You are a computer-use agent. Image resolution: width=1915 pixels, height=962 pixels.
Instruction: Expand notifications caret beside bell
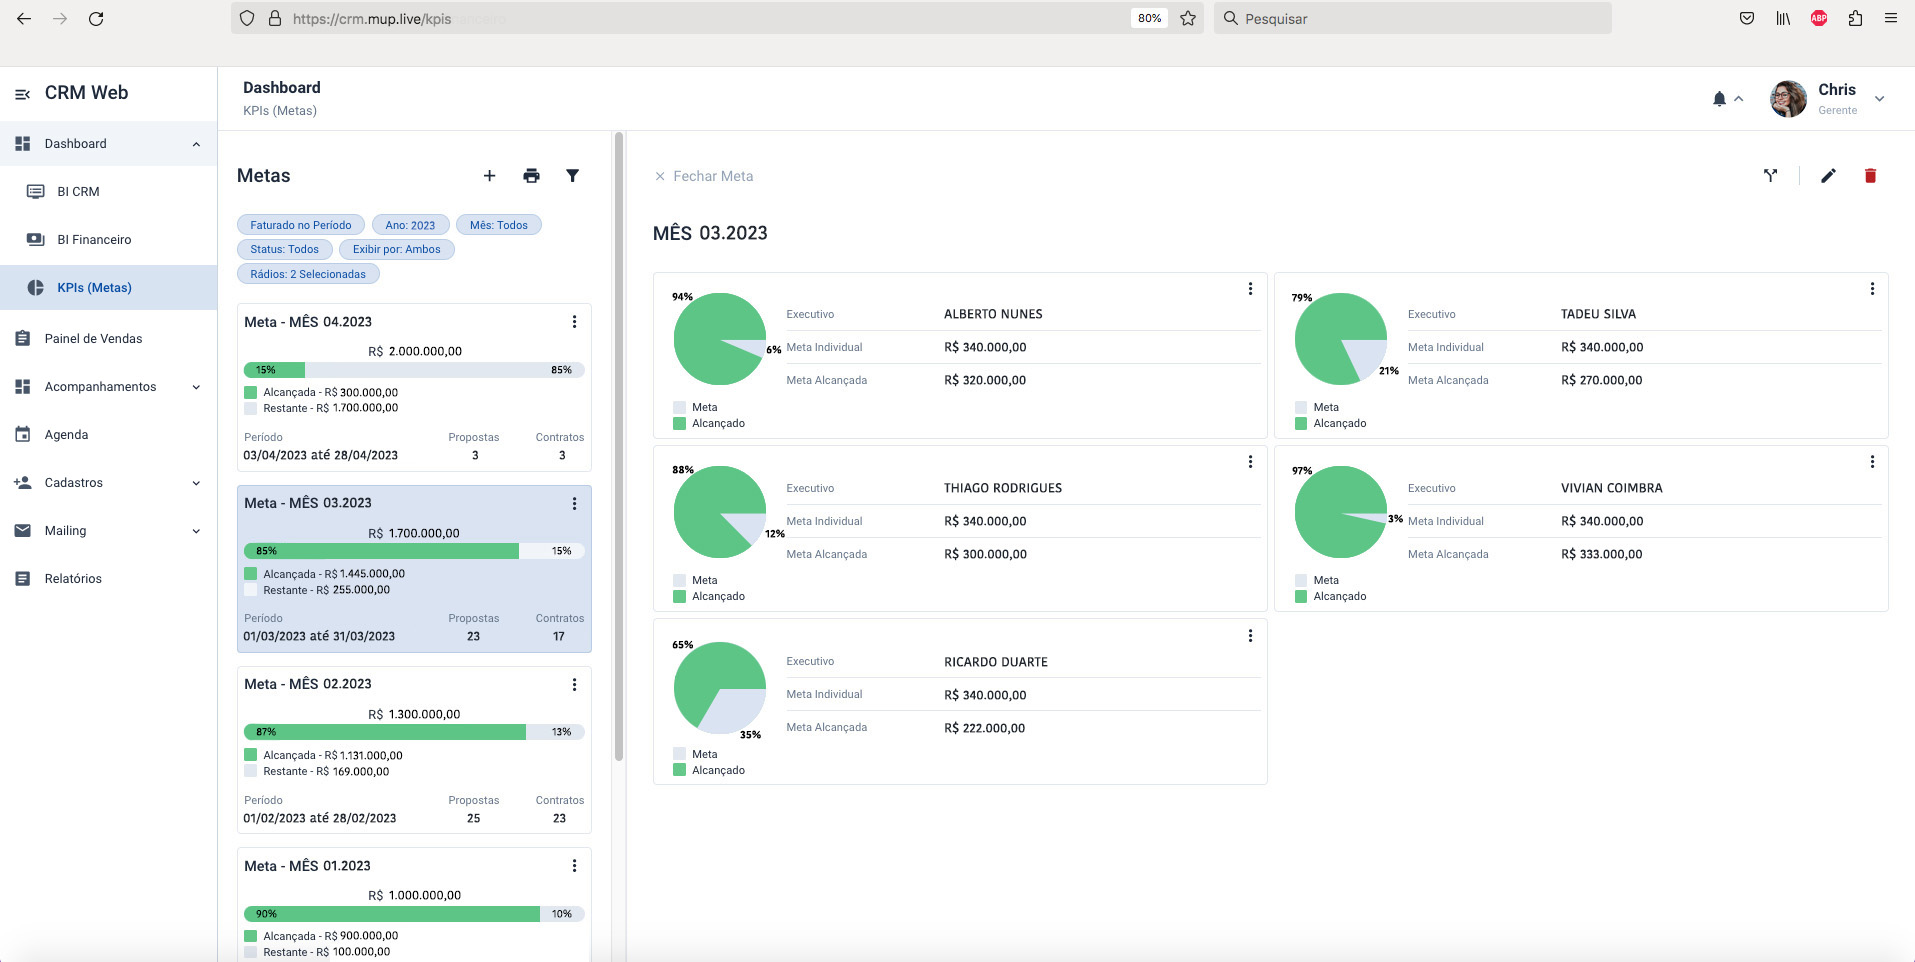(x=1739, y=99)
